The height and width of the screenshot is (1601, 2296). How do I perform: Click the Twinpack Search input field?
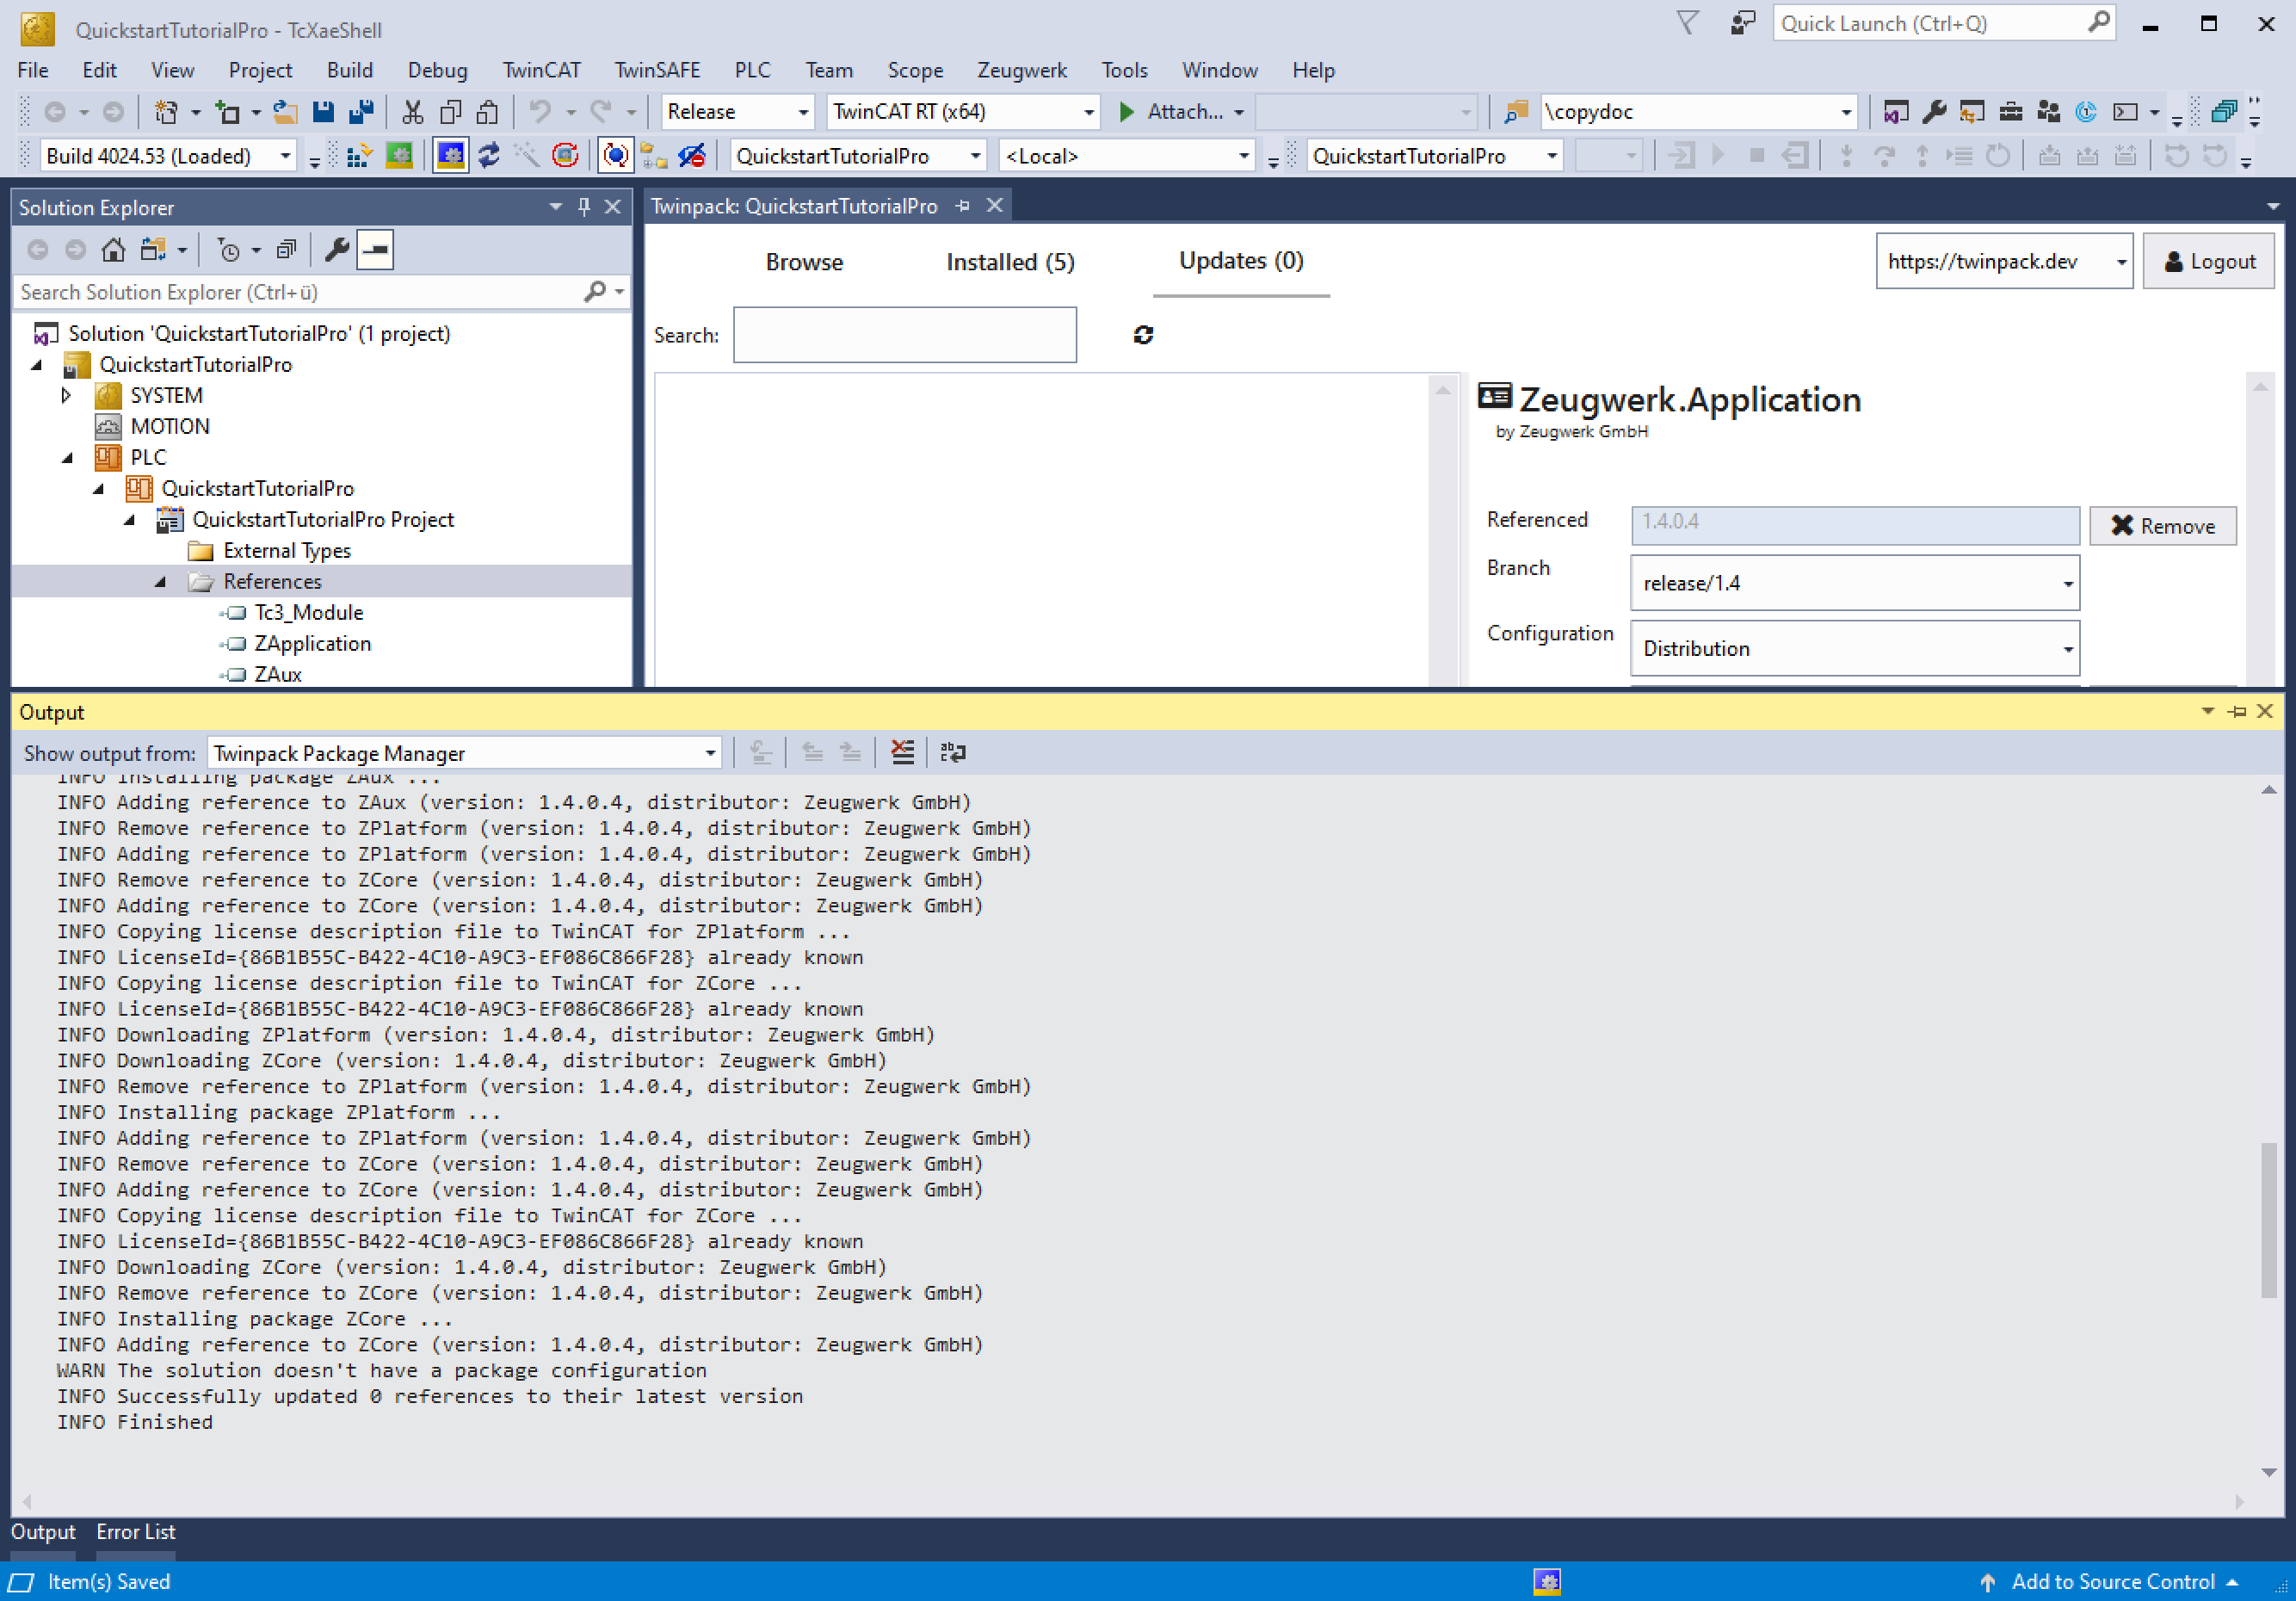coord(904,335)
